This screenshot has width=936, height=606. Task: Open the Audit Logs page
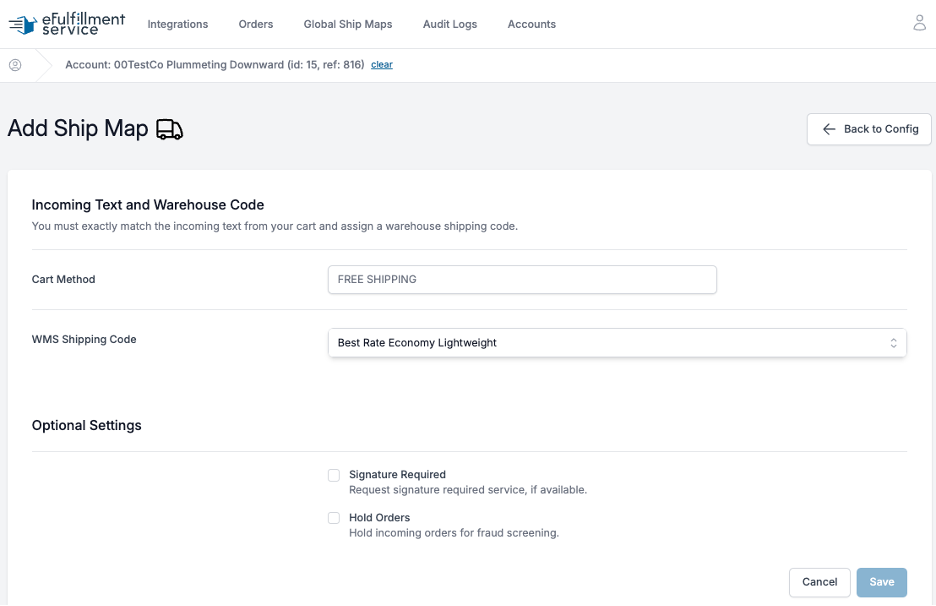click(449, 24)
